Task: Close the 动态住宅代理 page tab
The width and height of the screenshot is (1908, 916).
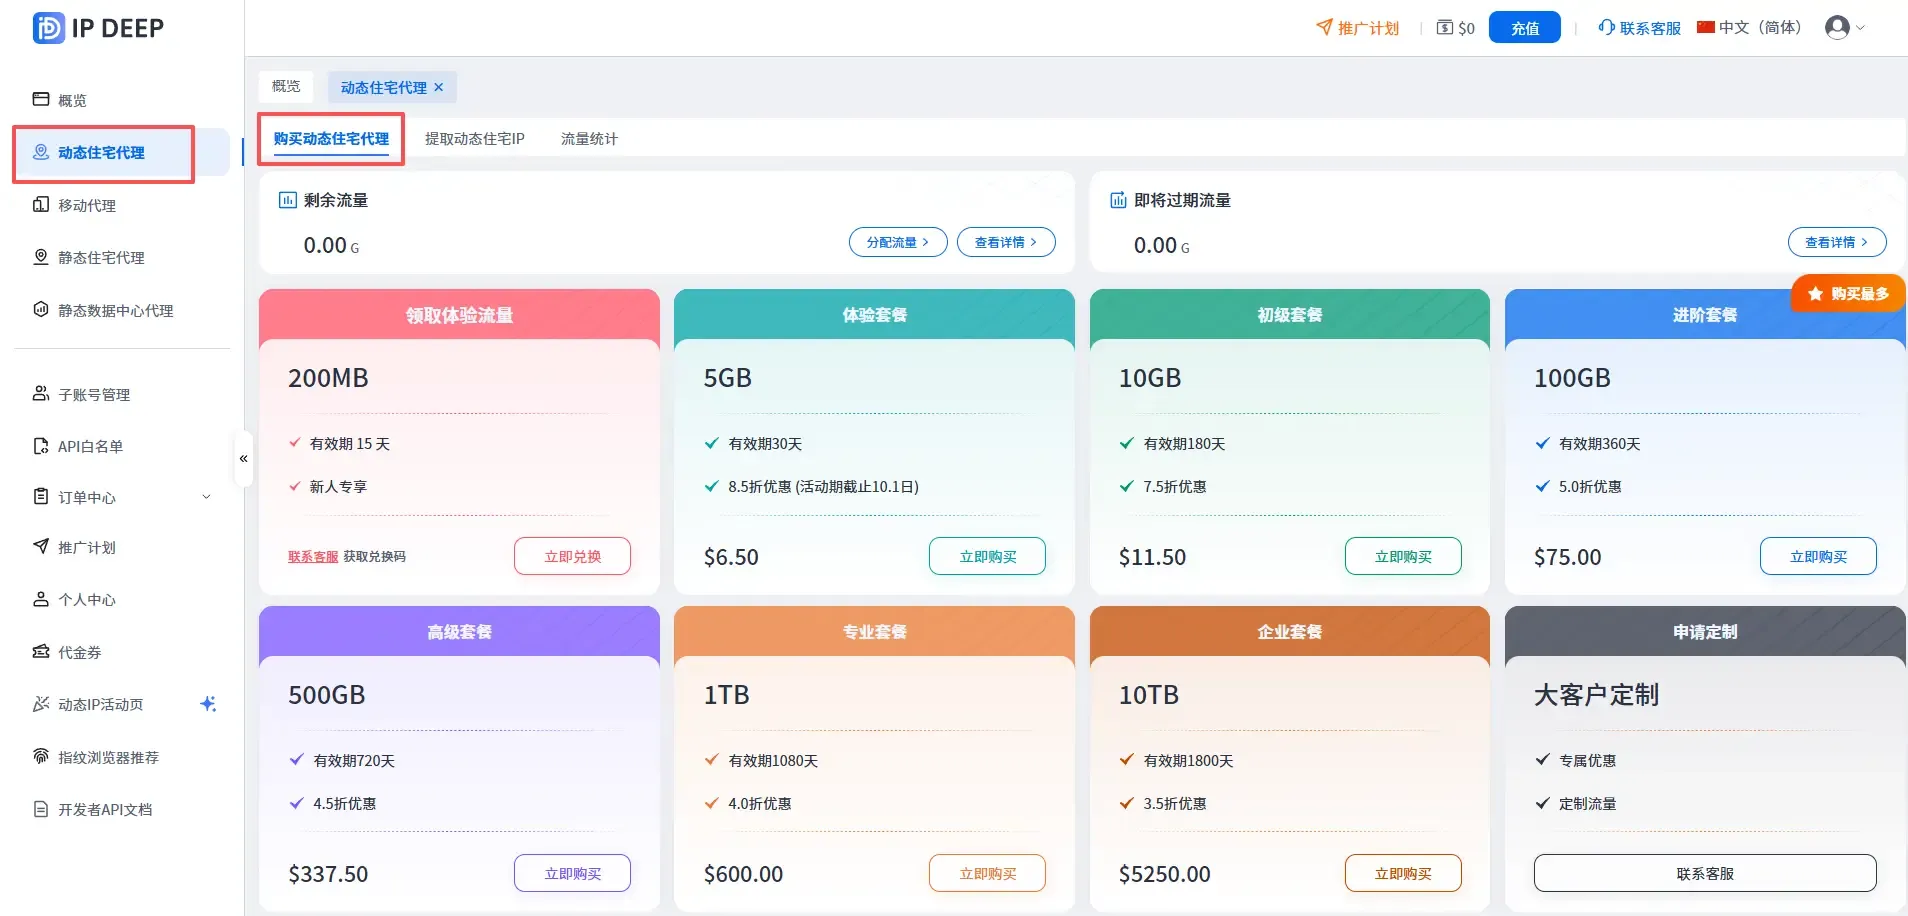Action: (438, 87)
